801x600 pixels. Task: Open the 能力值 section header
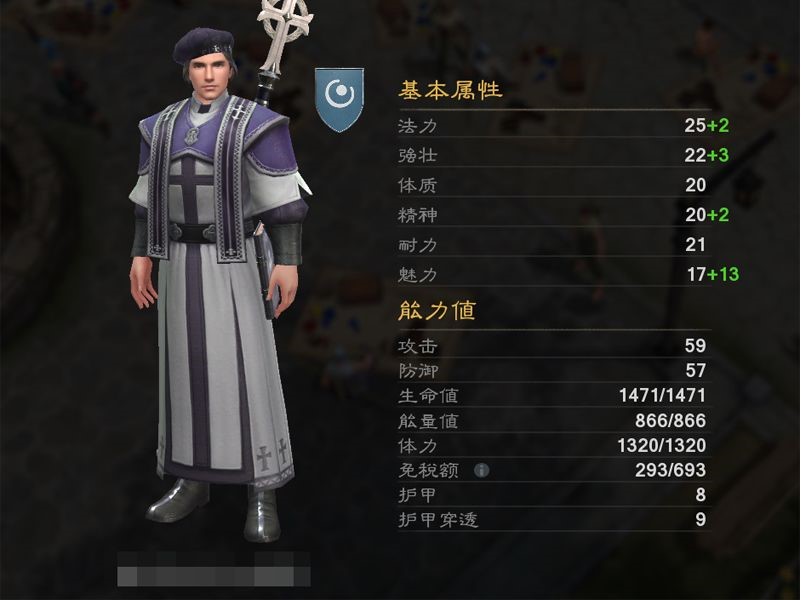[437, 310]
